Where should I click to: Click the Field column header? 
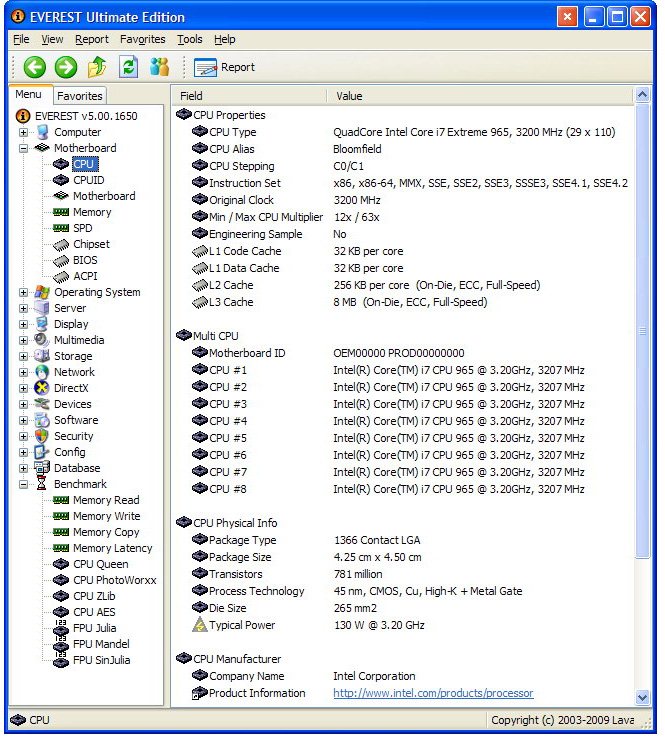[x=249, y=96]
